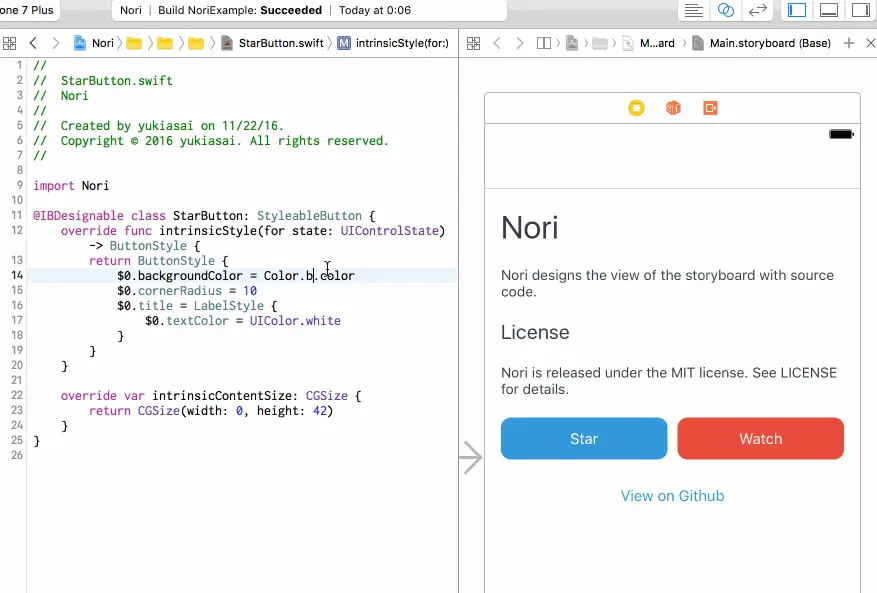This screenshot has height=593, width=877.
Task: Click line number 22 in the gutter
Action: (x=17, y=396)
